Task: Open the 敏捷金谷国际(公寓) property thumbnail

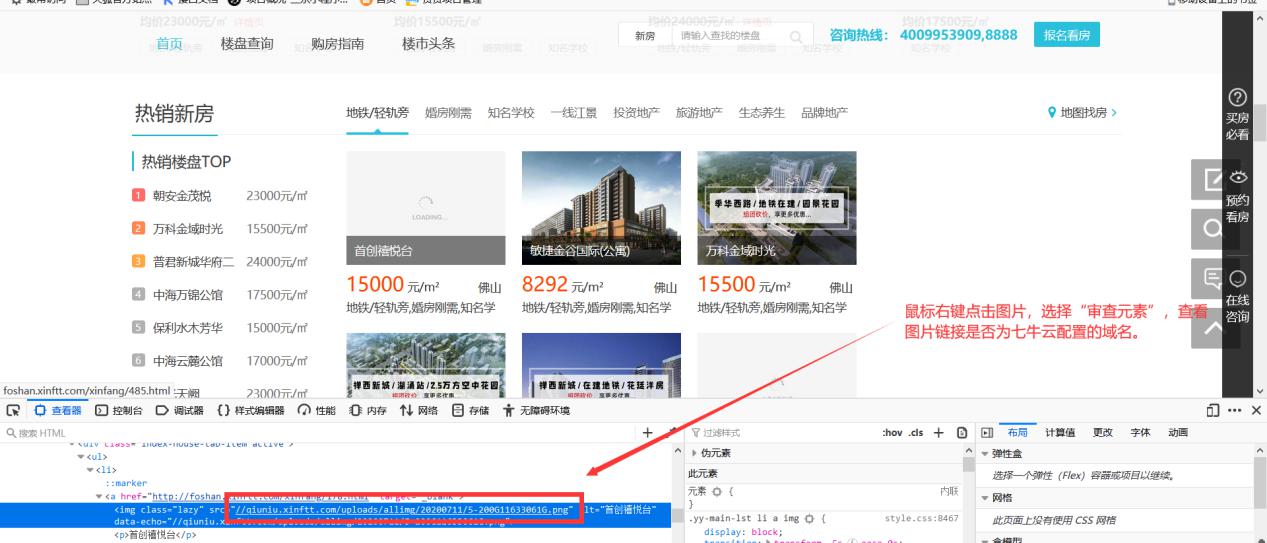Action: click(601, 208)
